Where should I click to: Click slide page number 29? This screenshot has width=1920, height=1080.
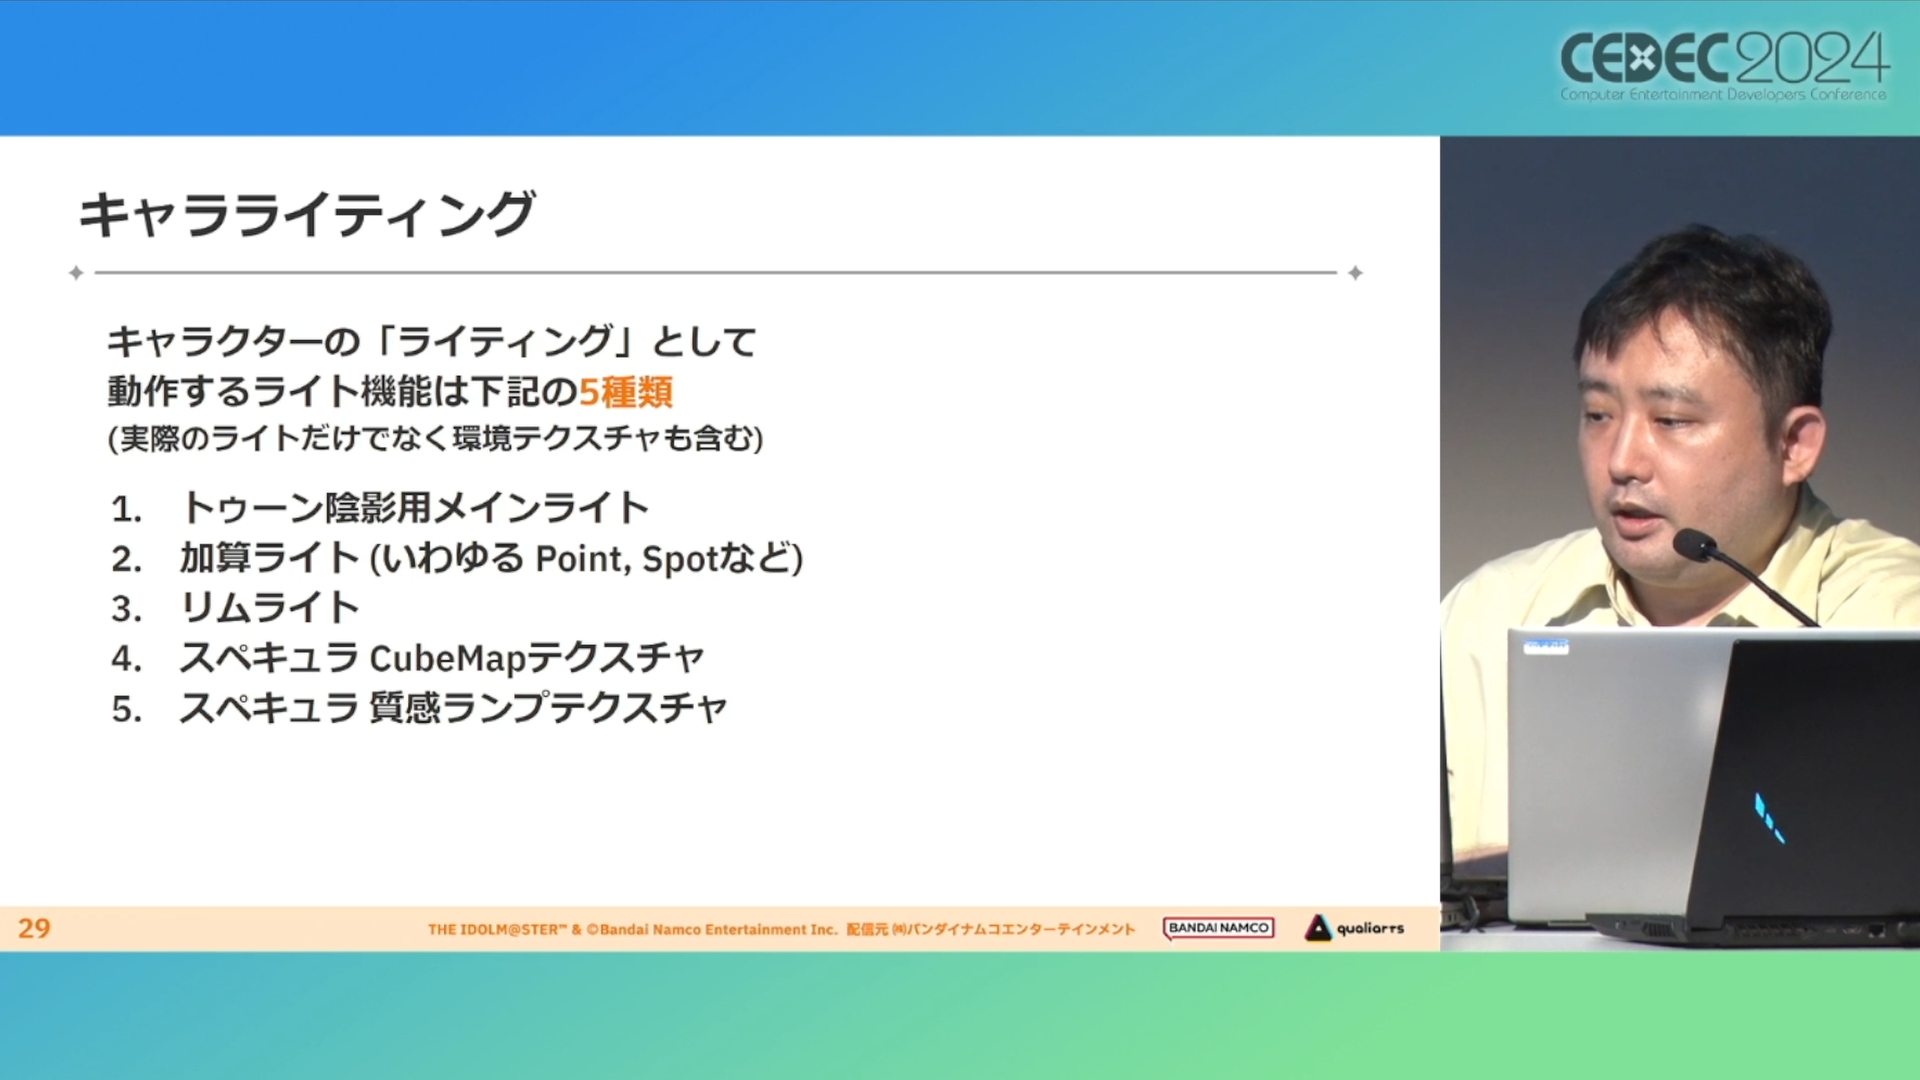[x=34, y=928]
